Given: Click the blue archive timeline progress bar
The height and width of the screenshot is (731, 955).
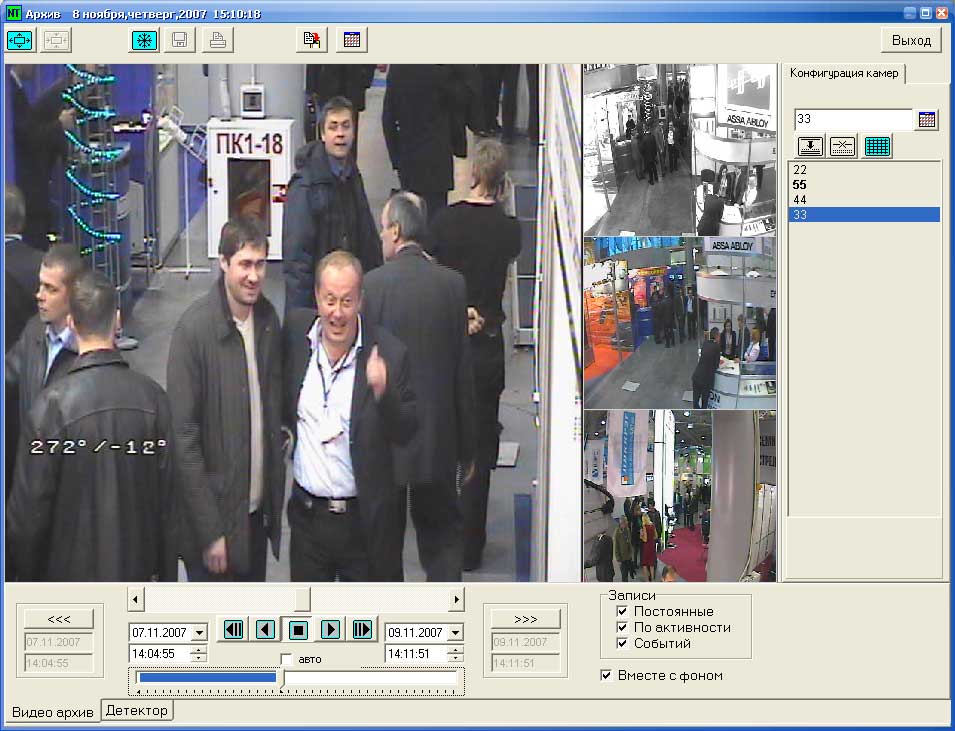Looking at the screenshot, I should coord(207,678).
